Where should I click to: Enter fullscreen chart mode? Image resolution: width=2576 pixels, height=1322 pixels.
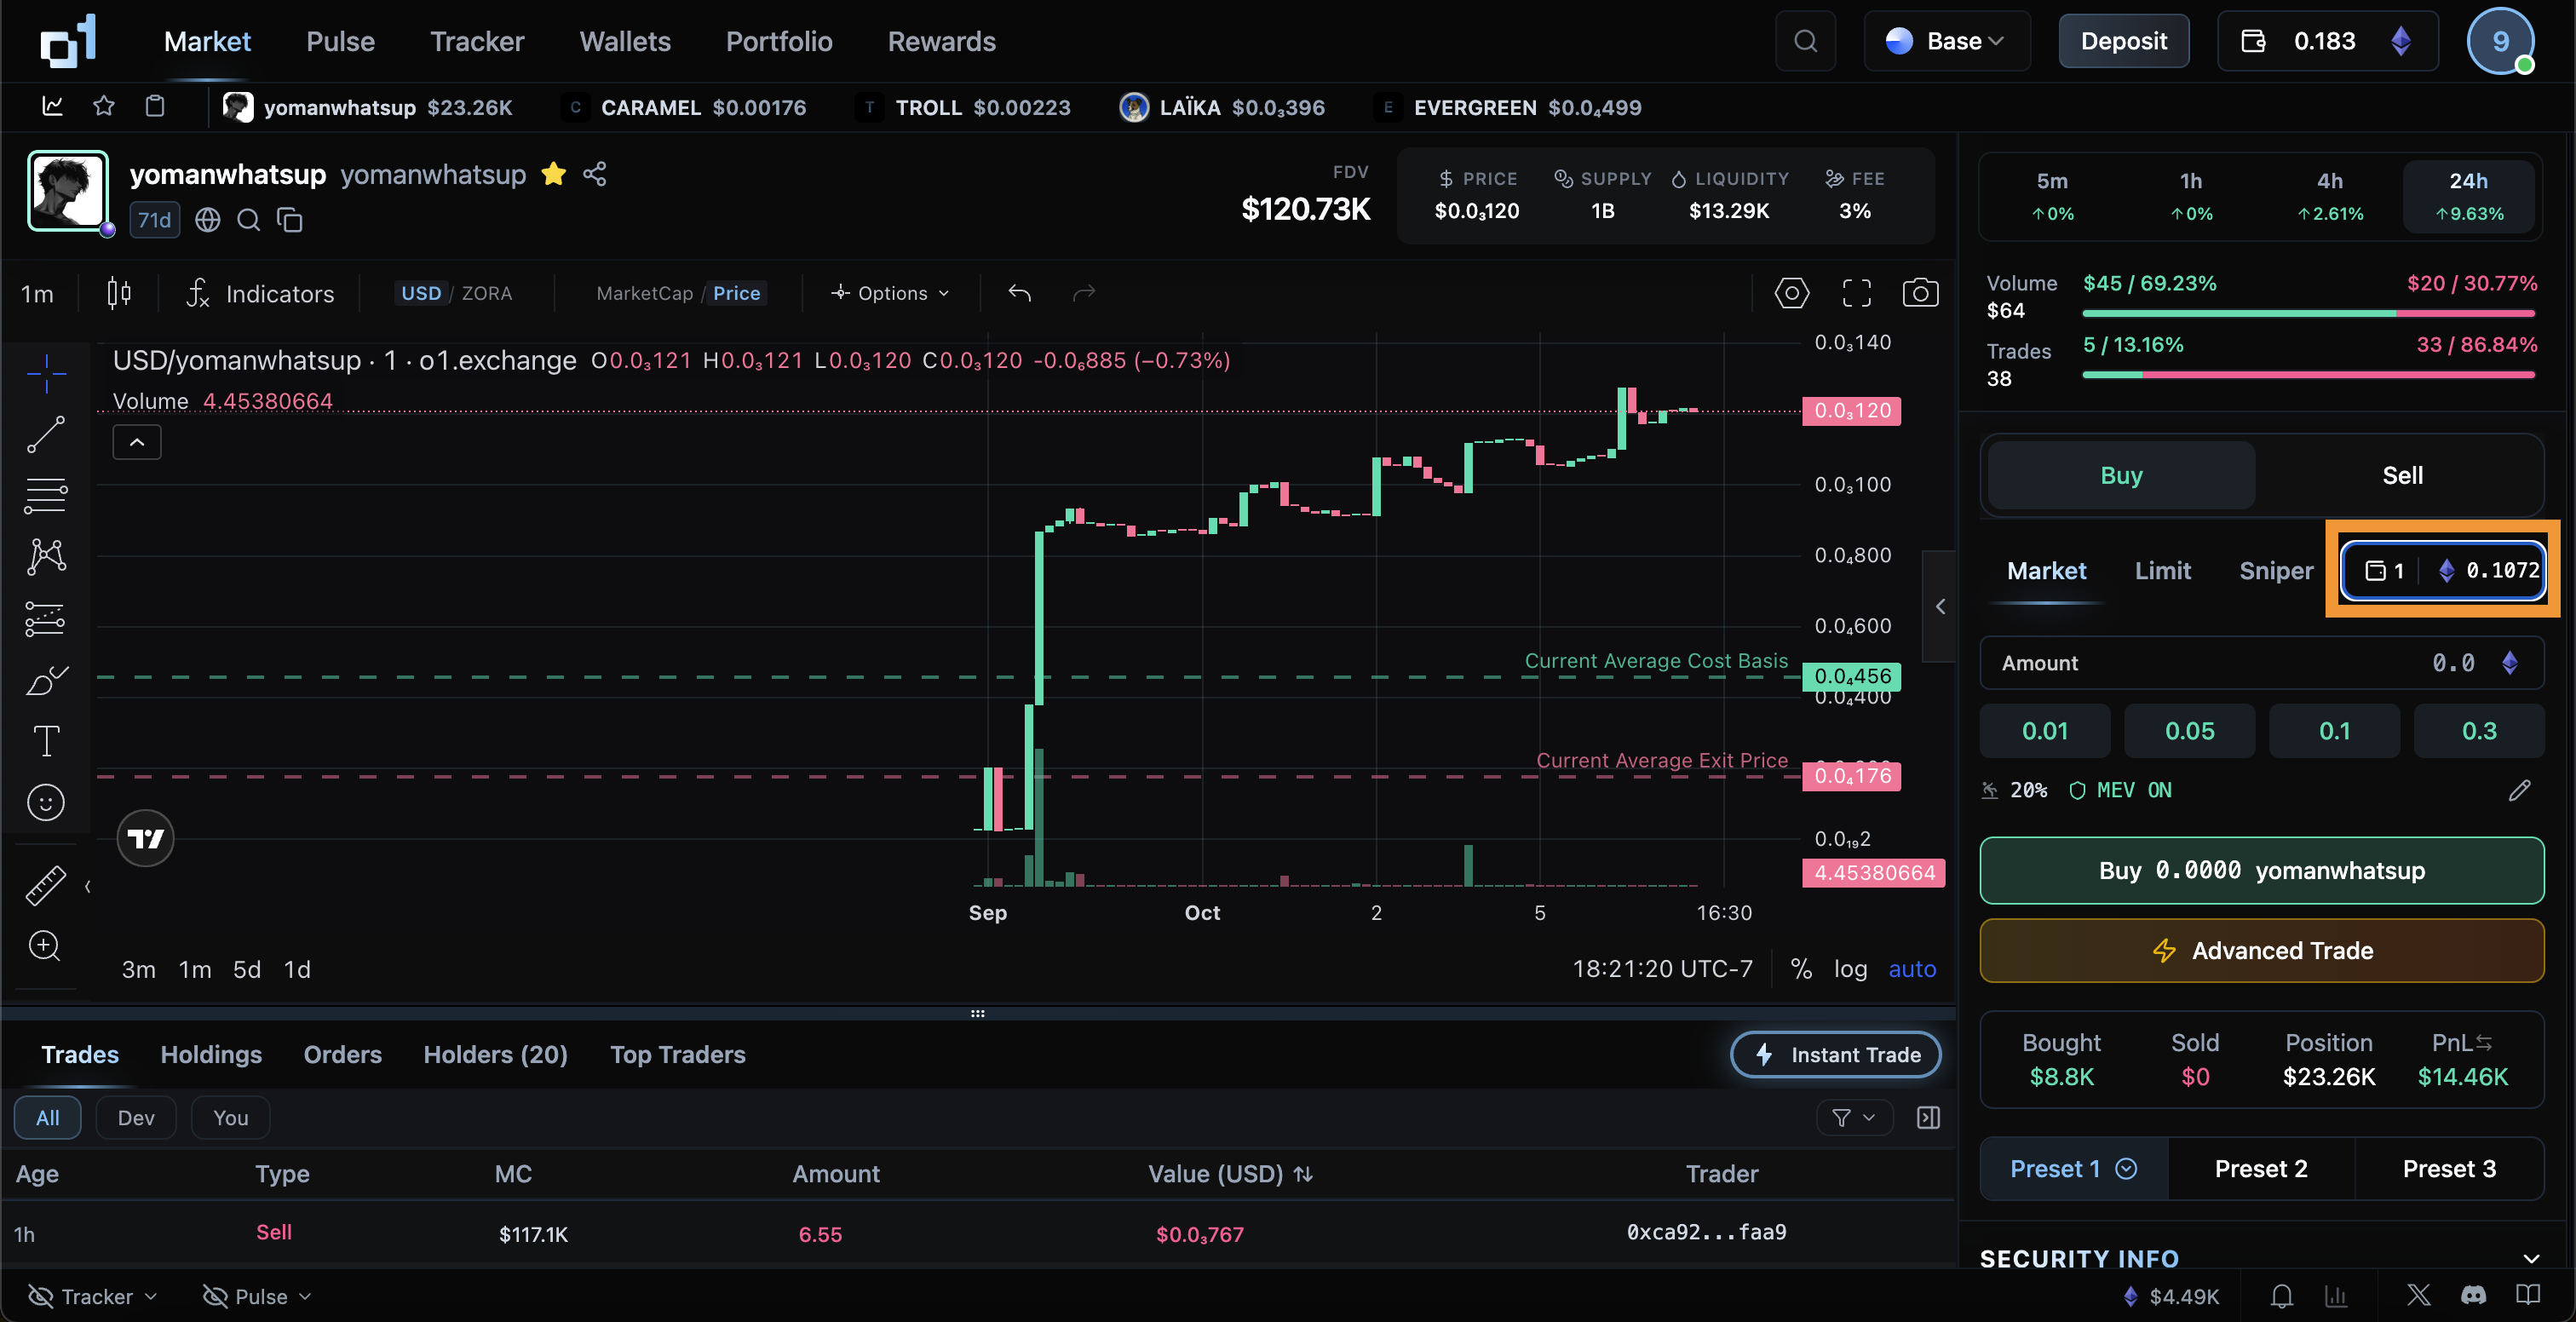click(x=1856, y=293)
